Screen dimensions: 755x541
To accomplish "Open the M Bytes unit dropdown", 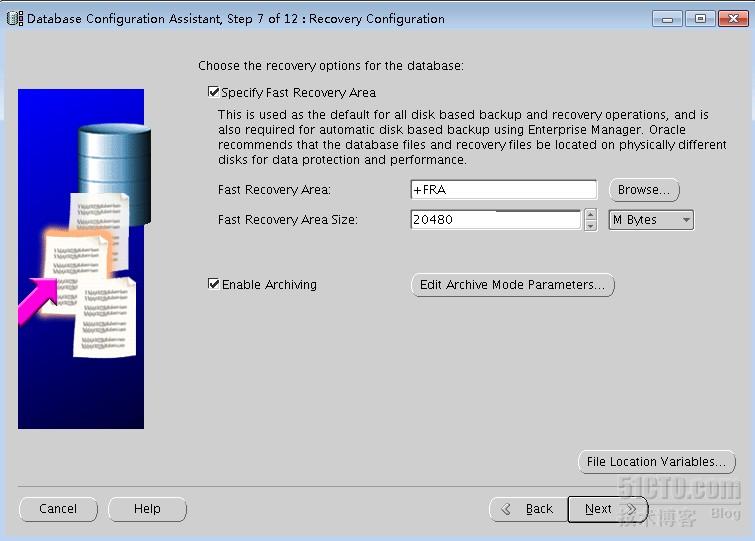I will click(651, 220).
